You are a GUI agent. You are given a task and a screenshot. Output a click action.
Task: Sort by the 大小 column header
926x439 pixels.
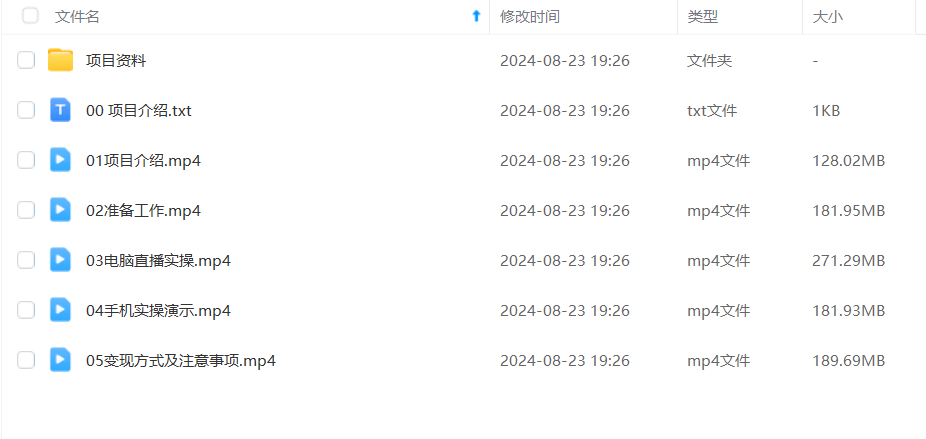(828, 17)
